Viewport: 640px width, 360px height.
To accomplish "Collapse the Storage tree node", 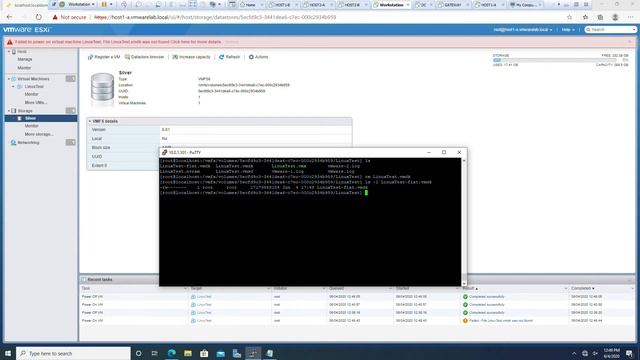I will pyautogui.click(x=9, y=111).
